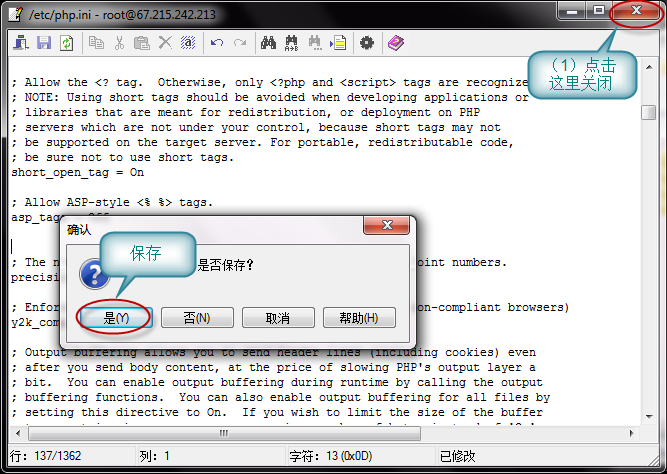Open Find with binoculars icon
The width and height of the screenshot is (667, 474).
coord(268,43)
